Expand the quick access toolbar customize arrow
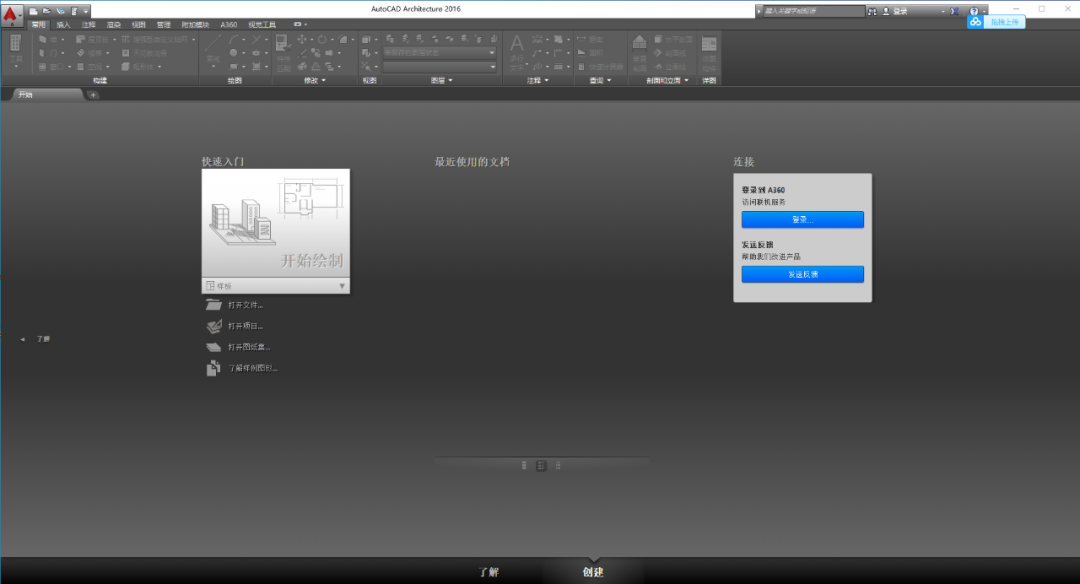Viewport: 1080px width, 584px height. (86, 11)
